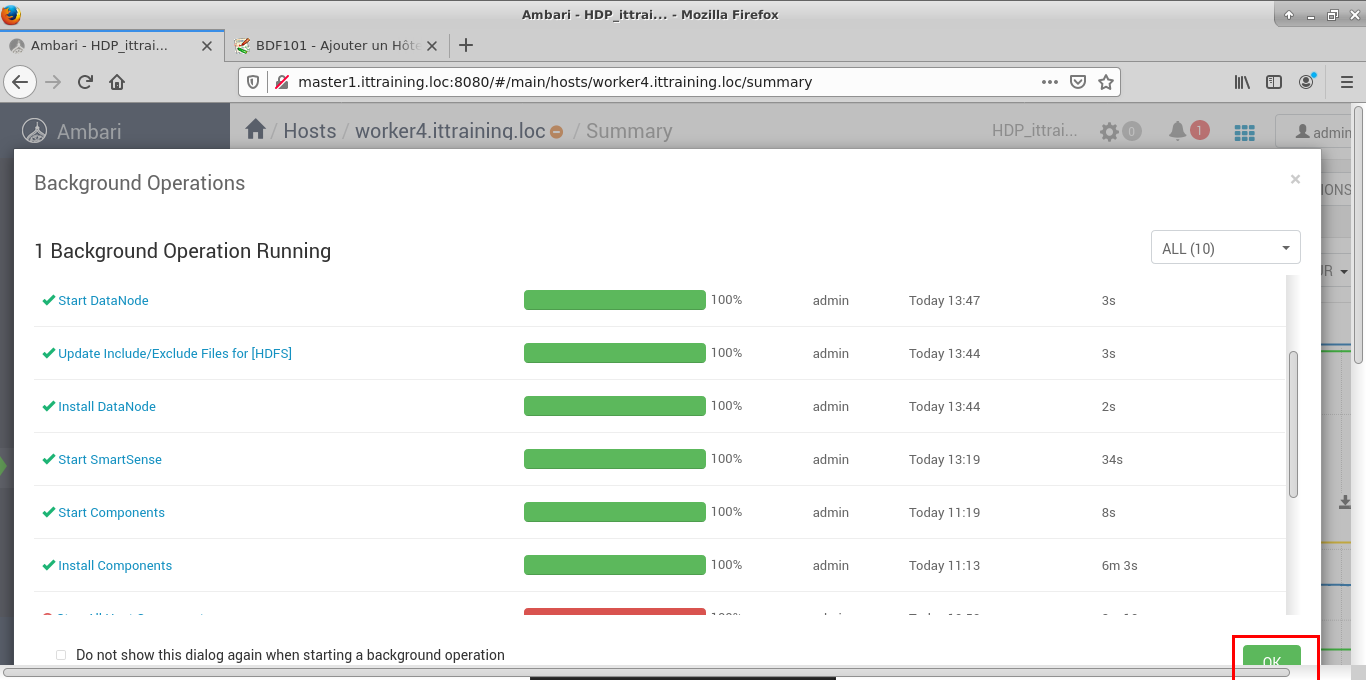The image size is (1366, 680).
Task: Bookmark this page with the star icon
Action: [1106, 82]
